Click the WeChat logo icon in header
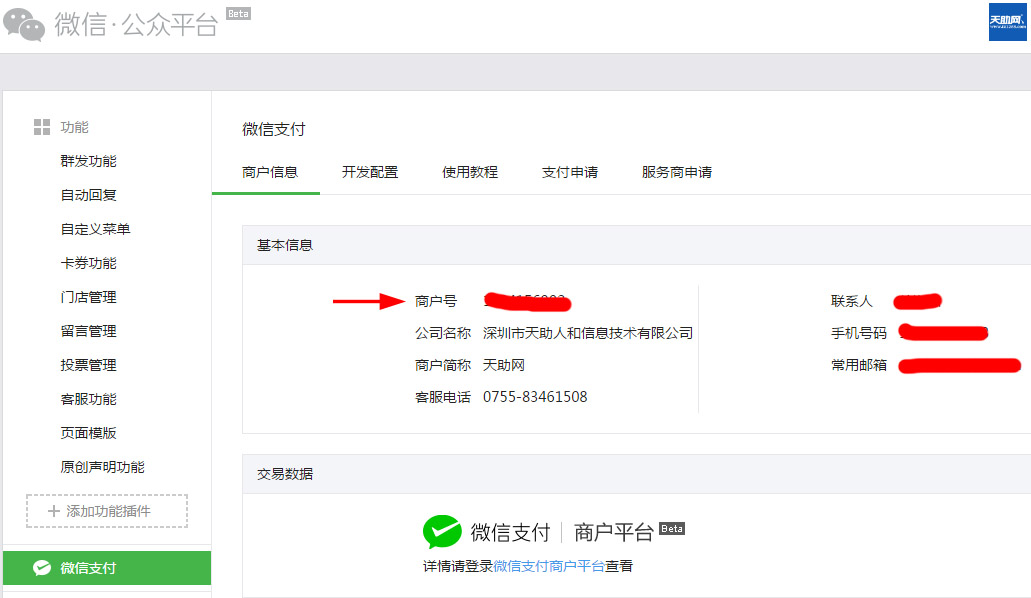The height and width of the screenshot is (598, 1031). tap(24, 24)
